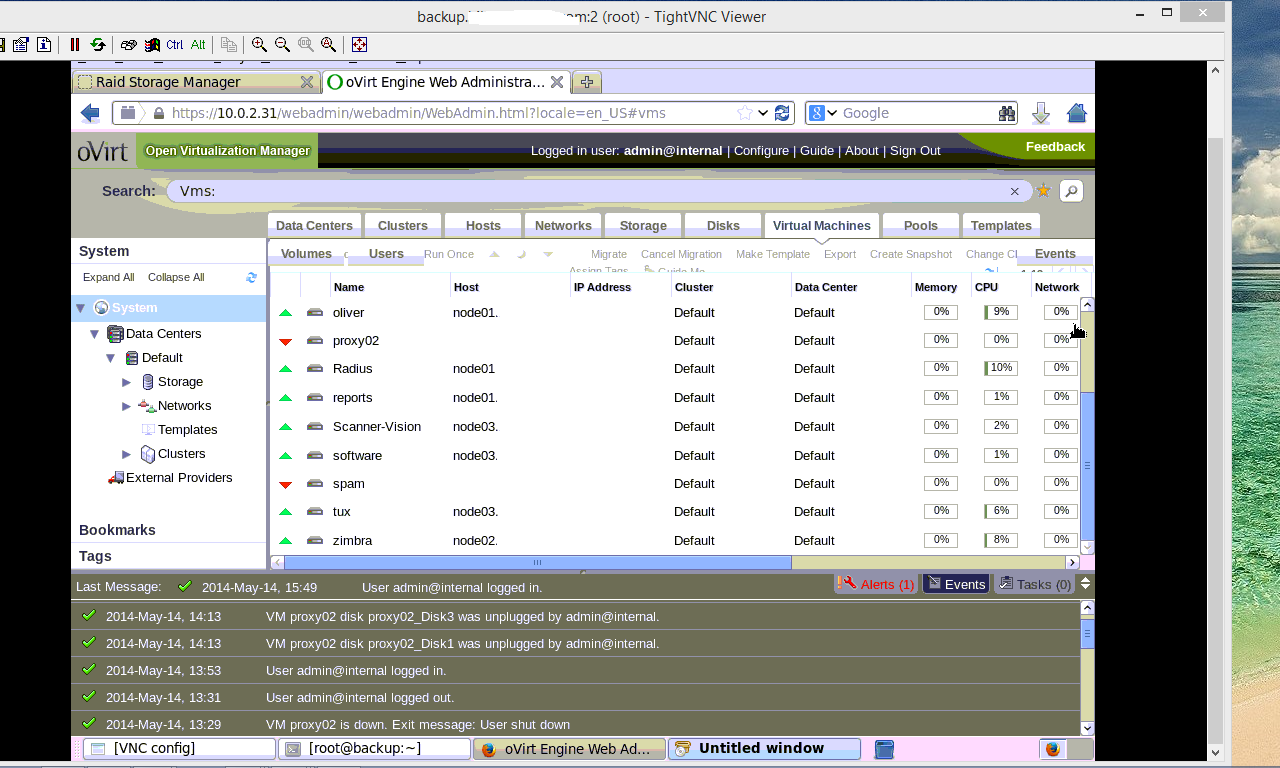Switch to the Hosts tab
The width and height of the screenshot is (1280, 768).
(x=483, y=226)
